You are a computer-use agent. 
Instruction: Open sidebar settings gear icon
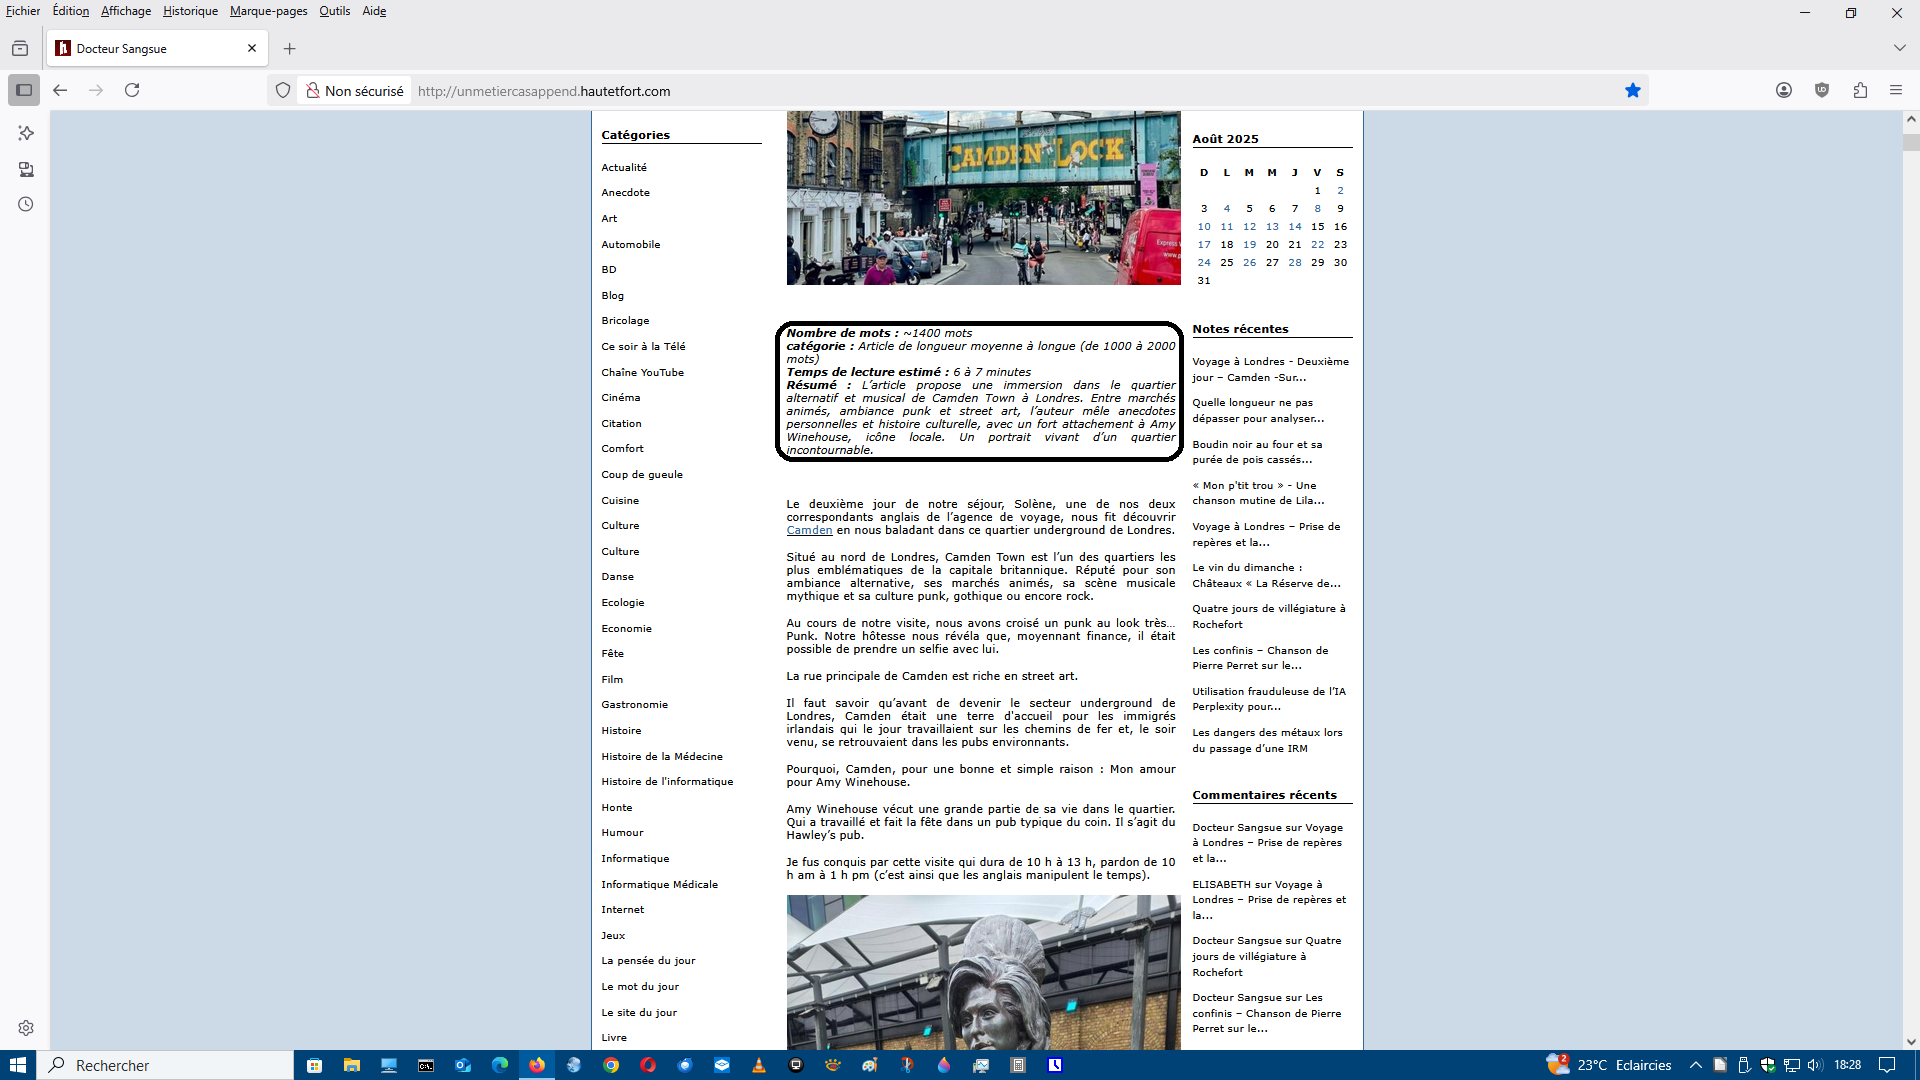[26, 1028]
